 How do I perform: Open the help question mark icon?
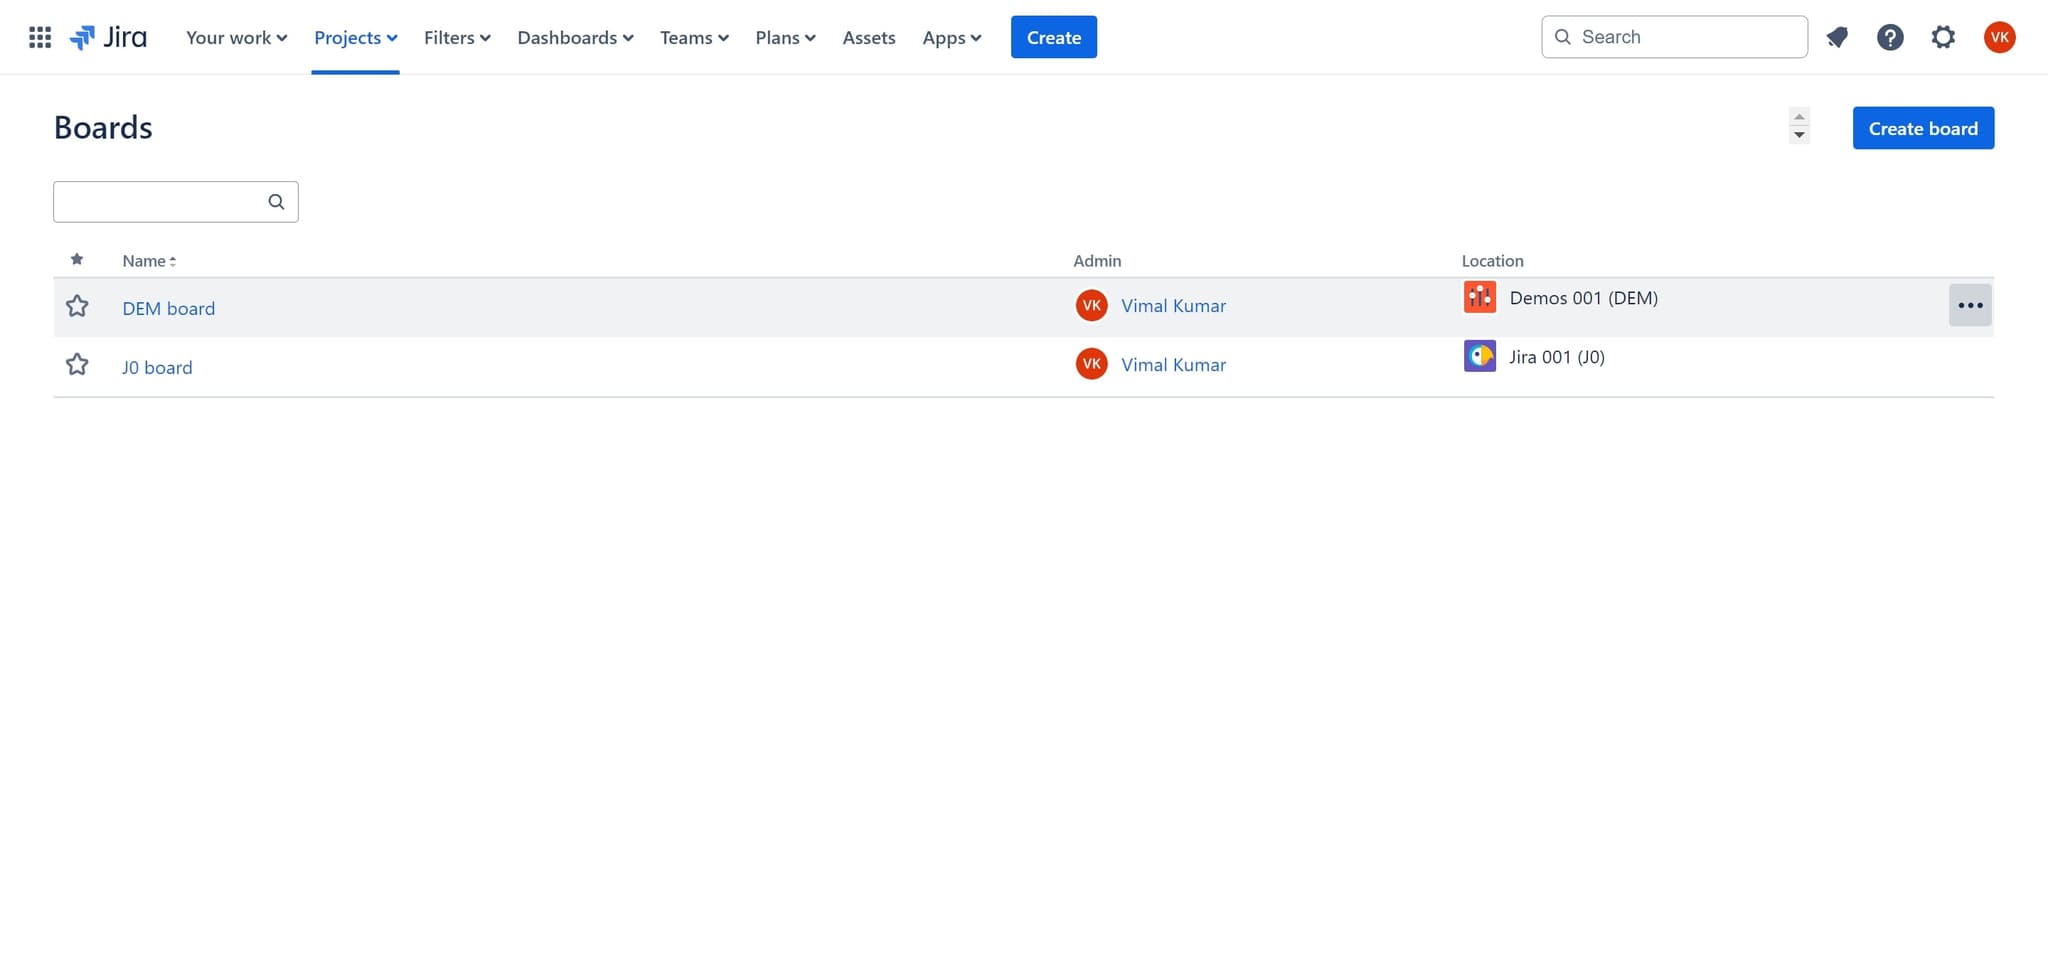pyautogui.click(x=1889, y=37)
